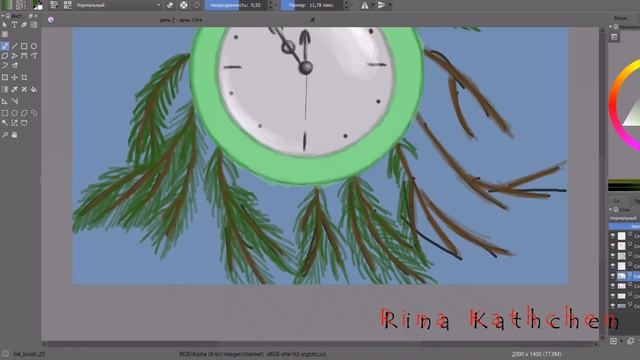Duplicate the current layer
The image size is (640, 360).
(x=631, y=341)
